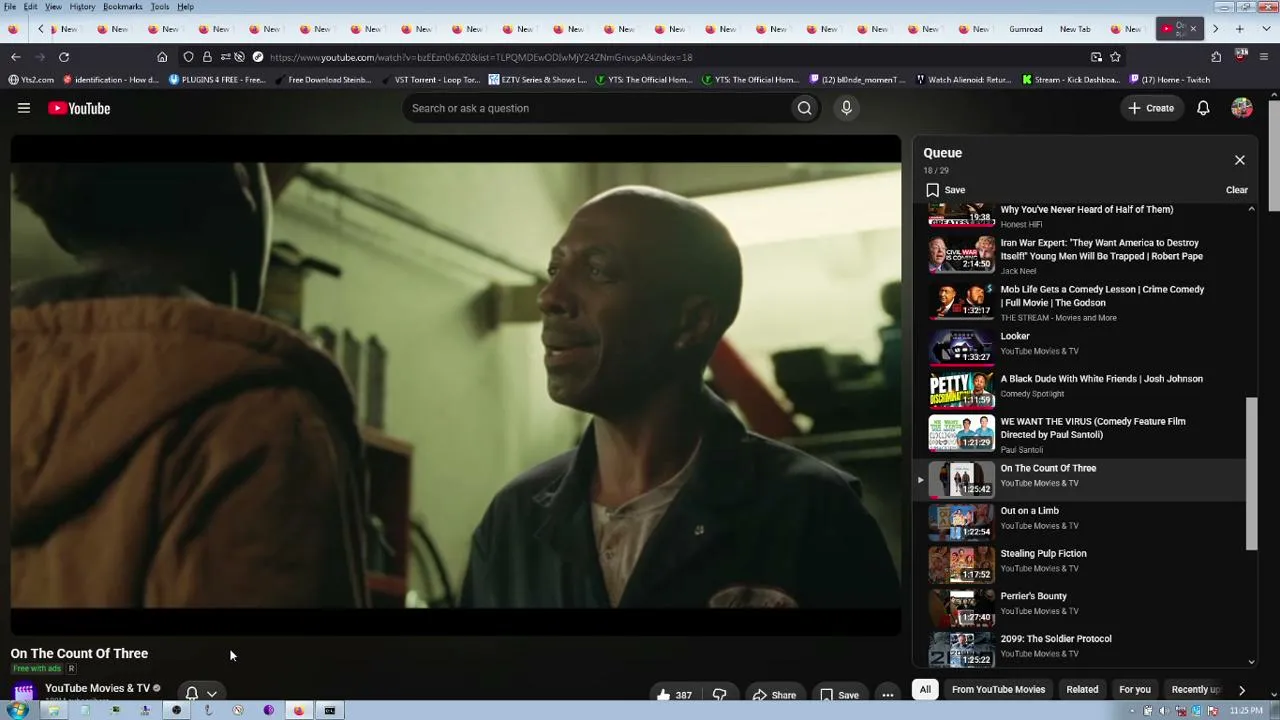Close the Queue panel
The image size is (1280, 720).
(x=1239, y=160)
